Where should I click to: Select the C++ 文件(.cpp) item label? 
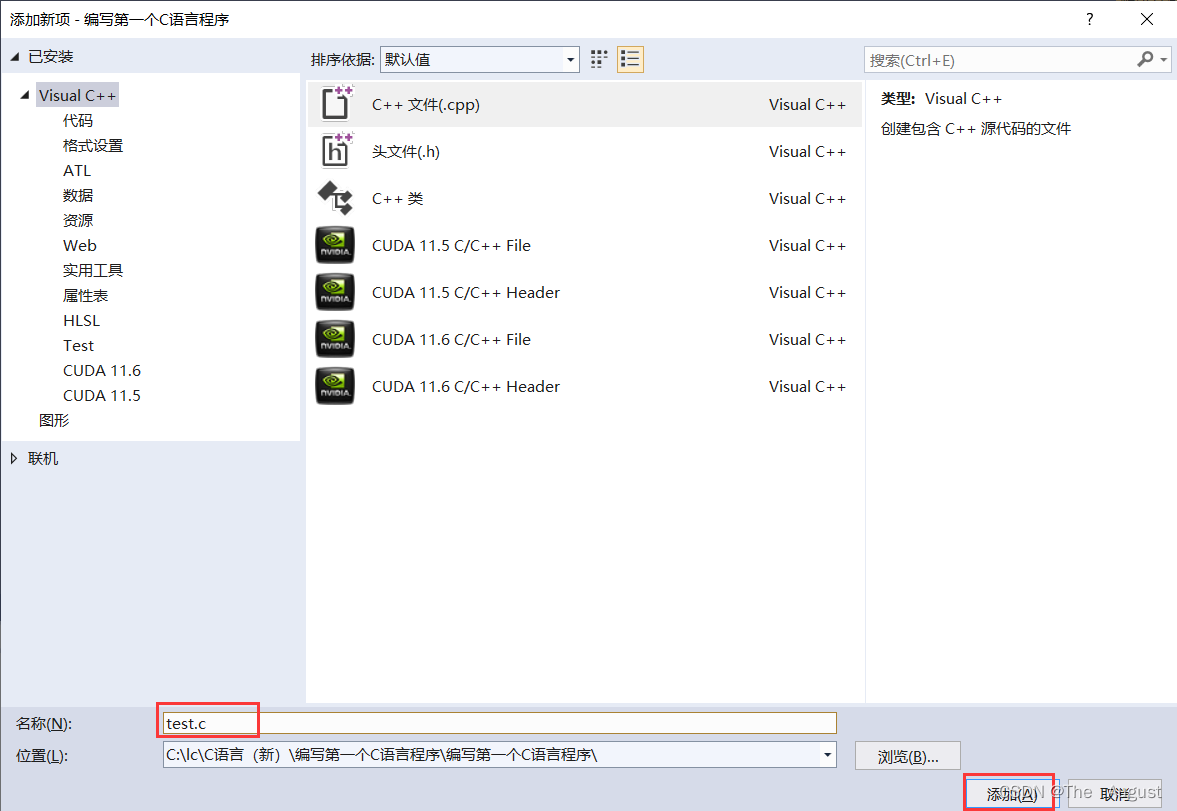click(x=426, y=104)
